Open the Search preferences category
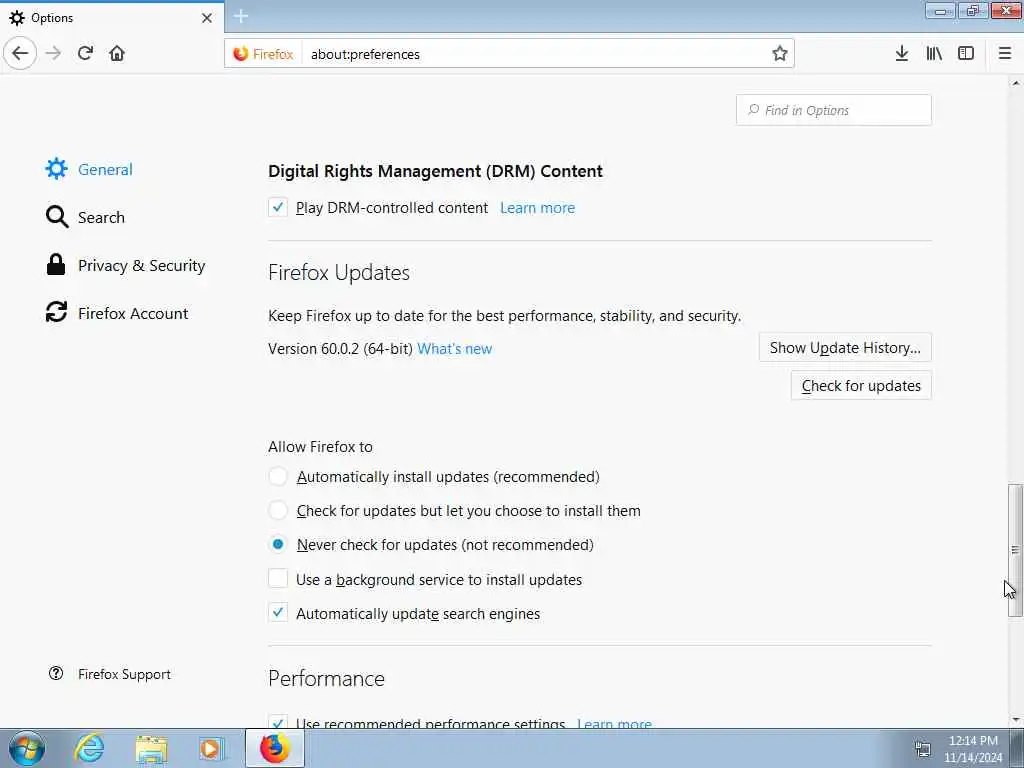 pyautogui.click(x=101, y=217)
